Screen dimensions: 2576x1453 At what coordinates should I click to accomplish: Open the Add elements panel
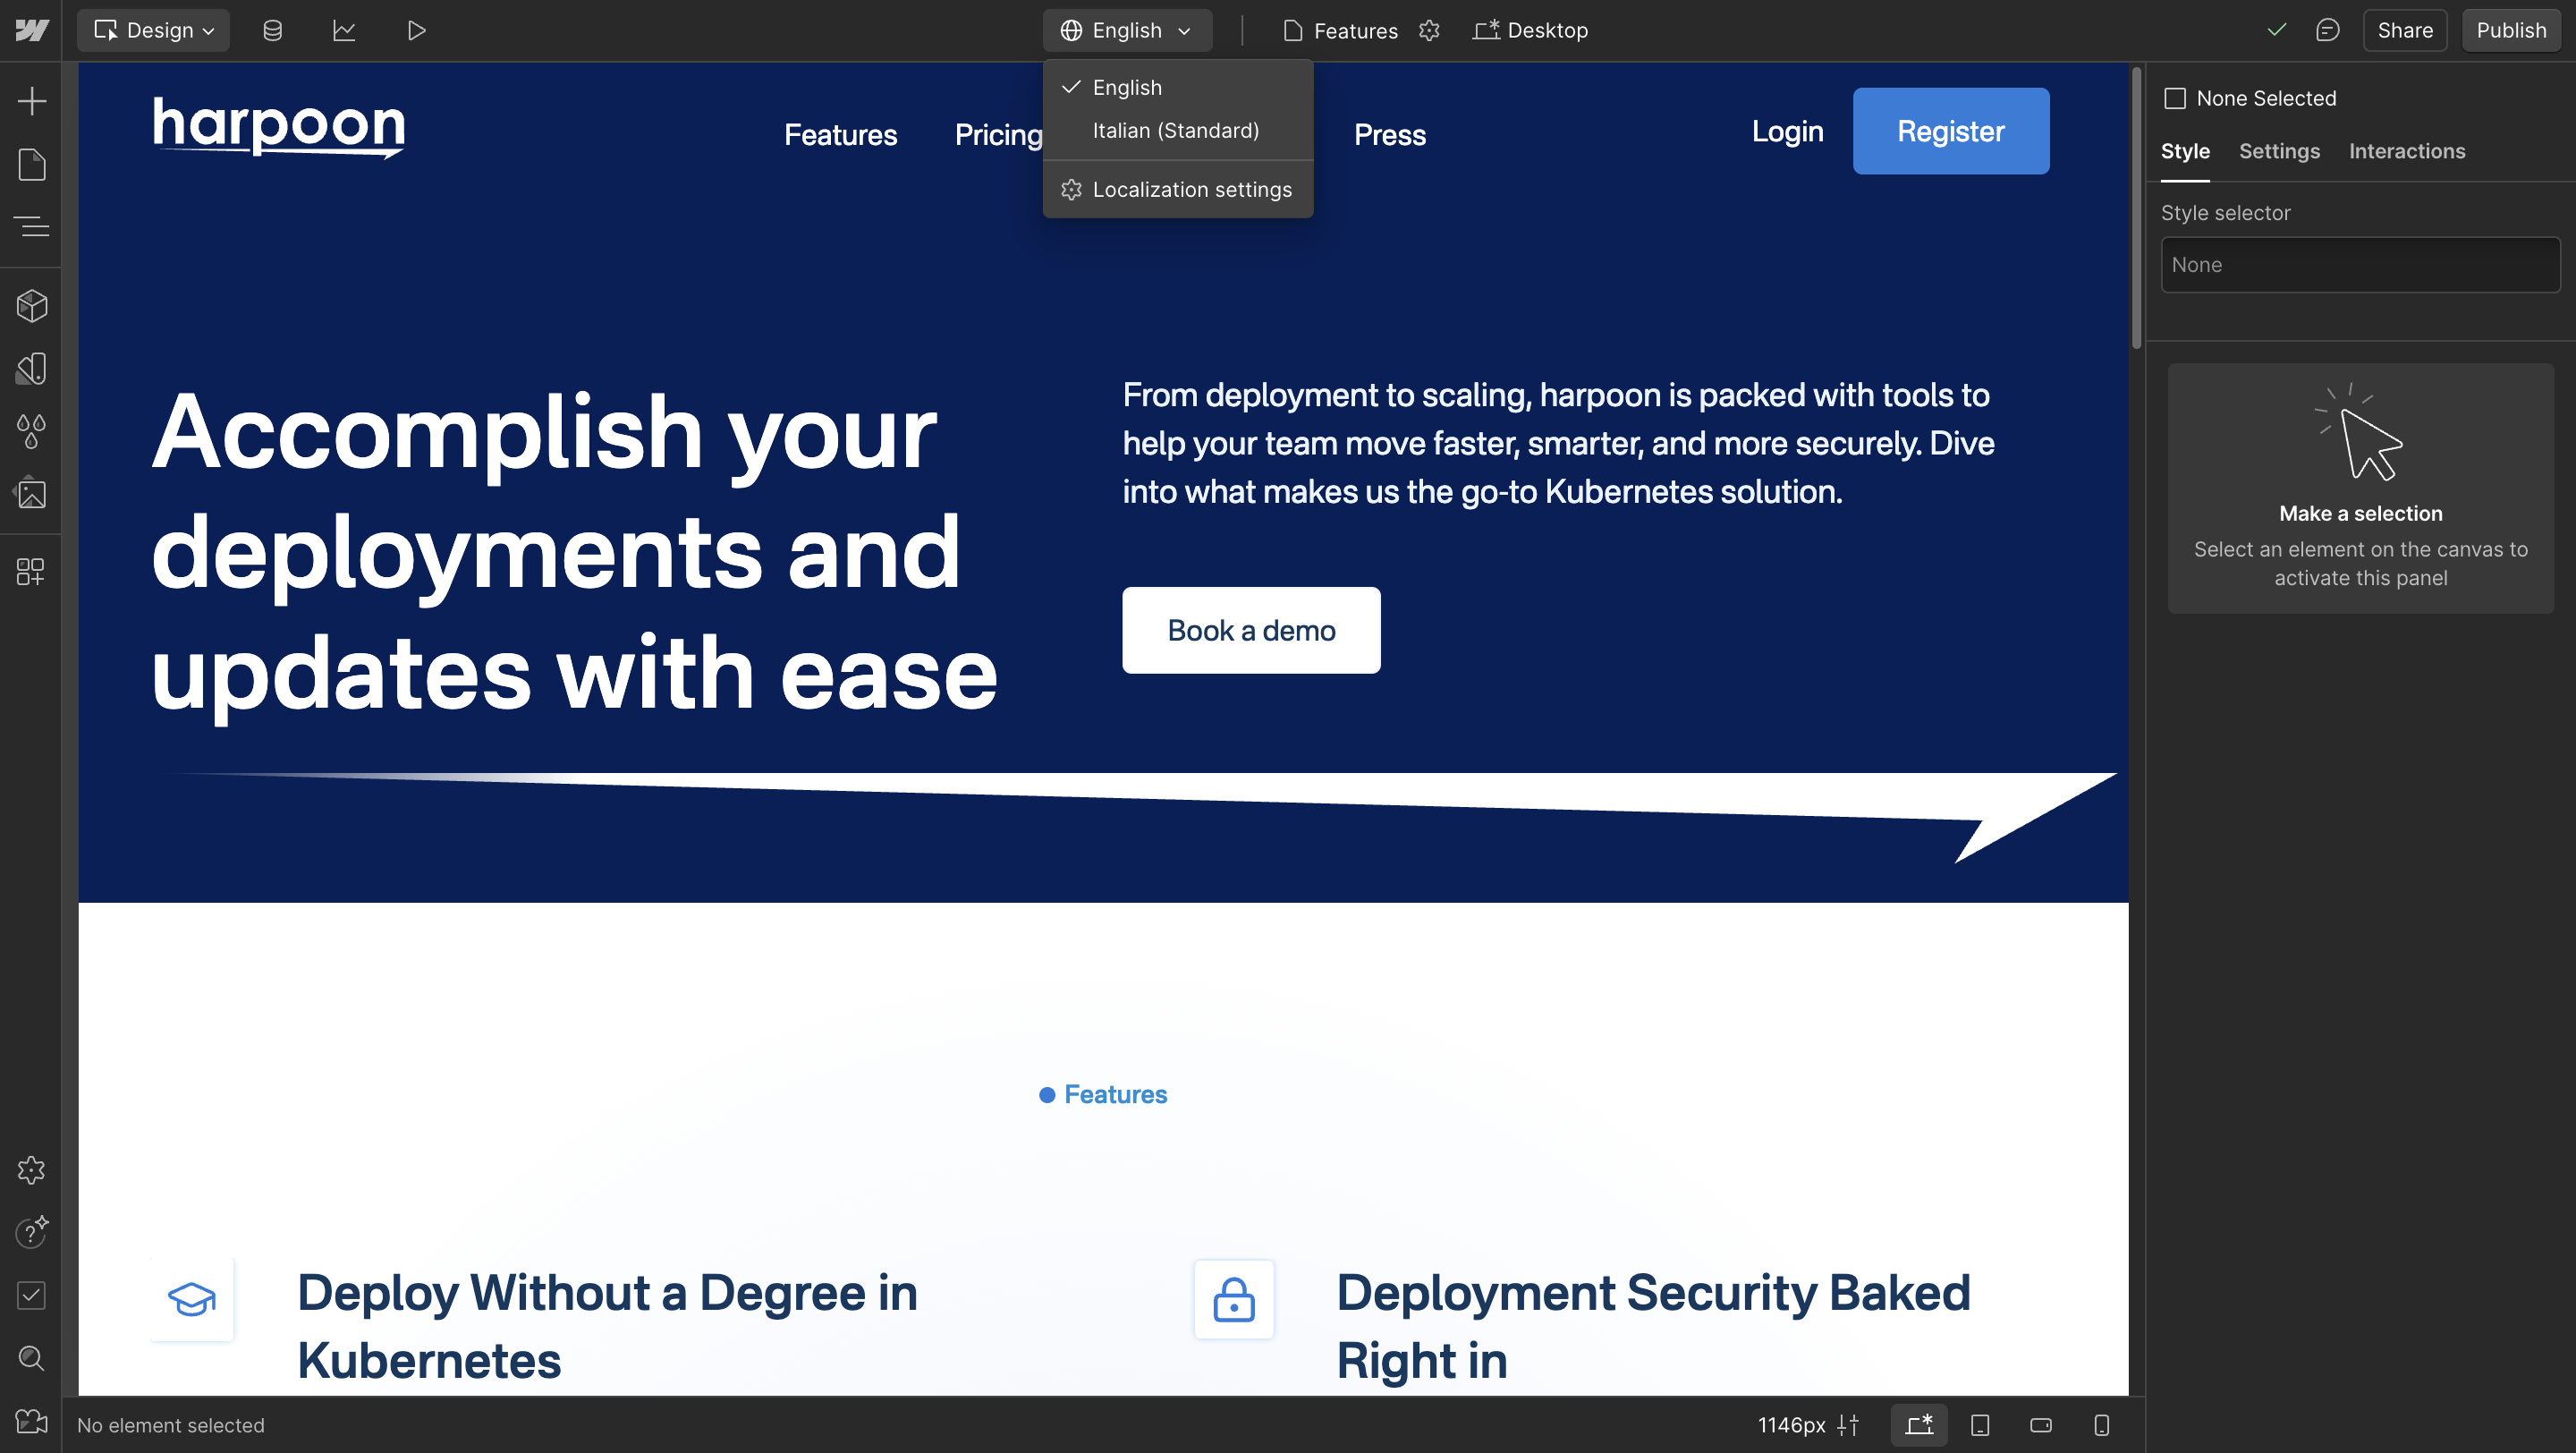pos(31,101)
